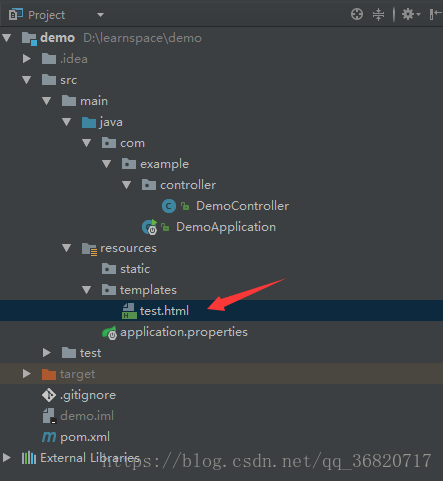The width and height of the screenshot is (443, 481).
Task: Click the controller package icon
Action: (149, 185)
